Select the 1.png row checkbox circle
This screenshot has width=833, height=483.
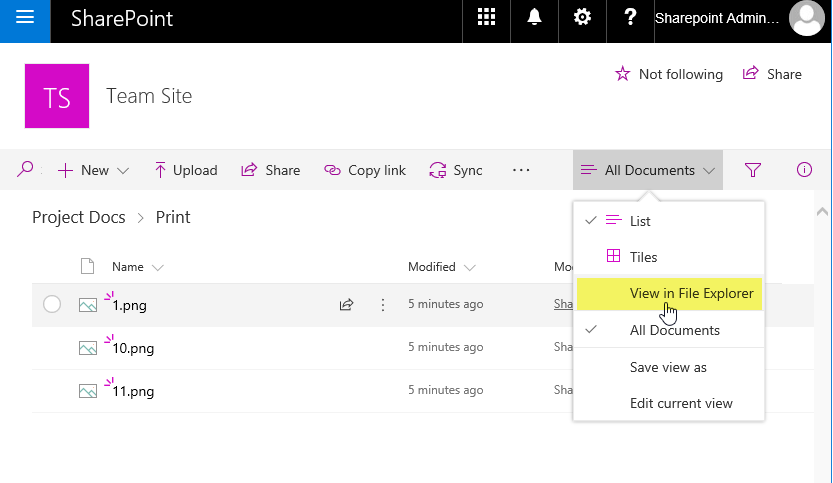(x=52, y=304)
